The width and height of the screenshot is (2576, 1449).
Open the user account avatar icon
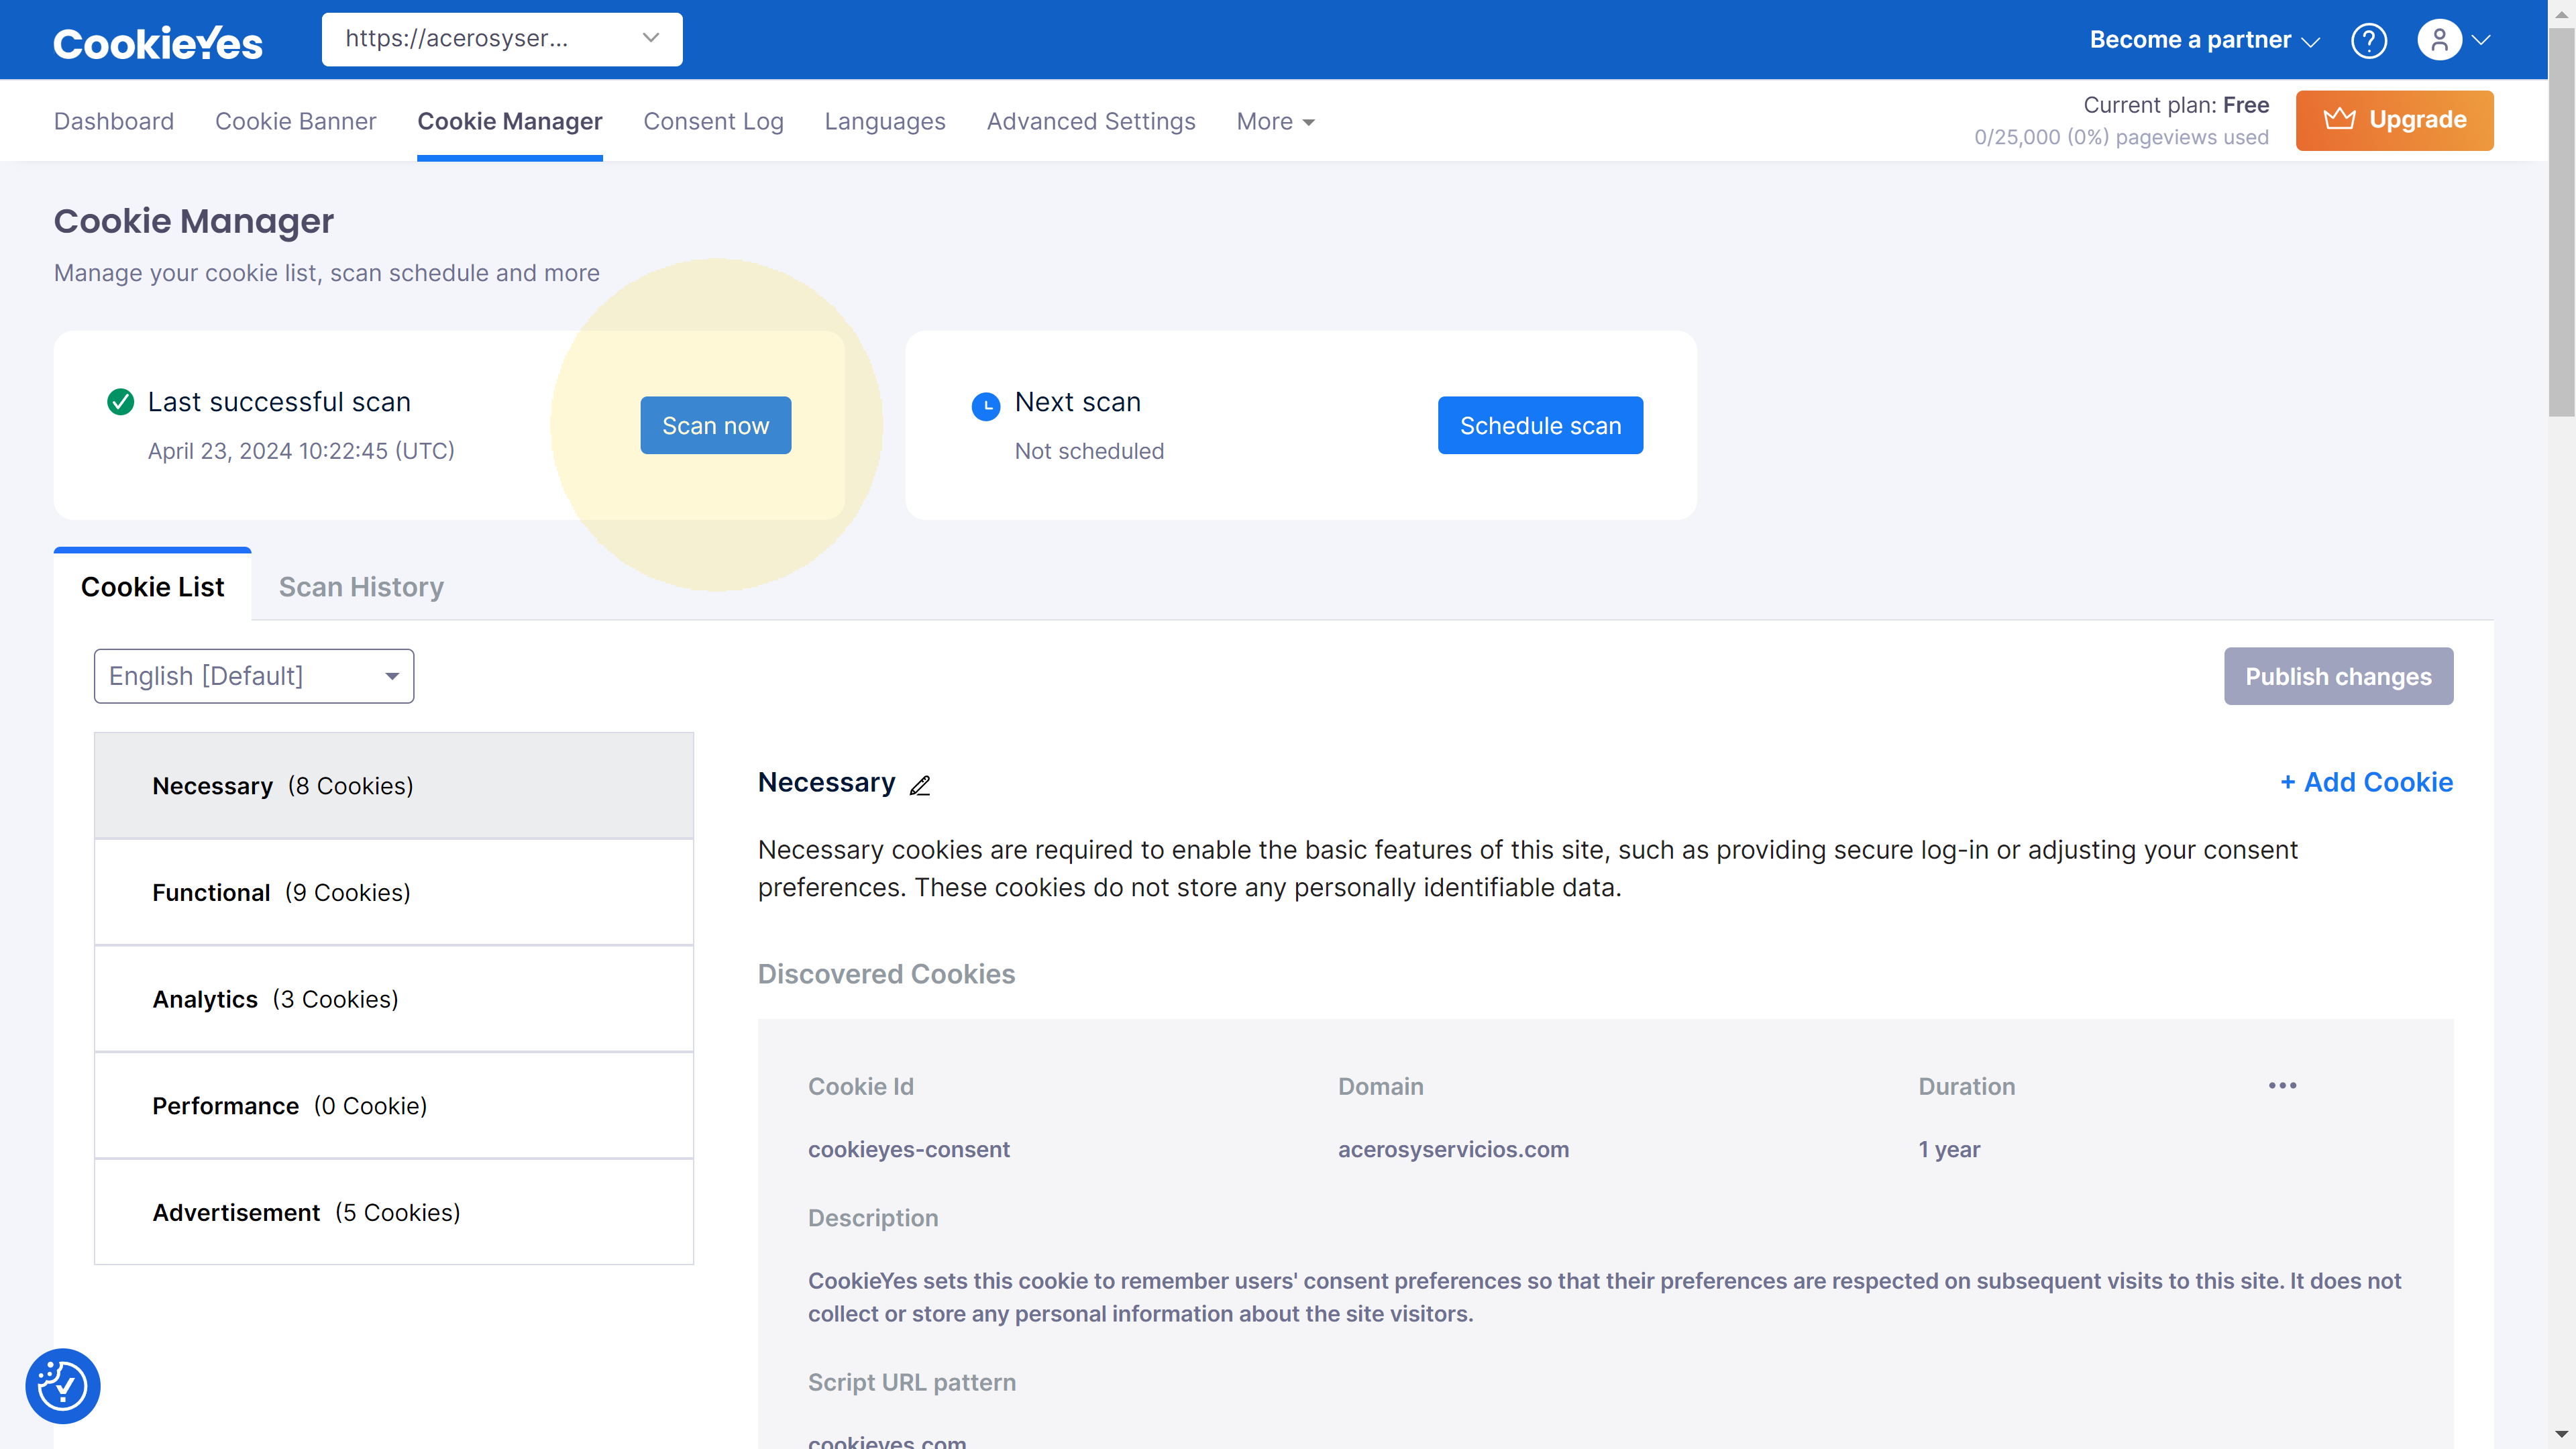(x=2439, y=40)
